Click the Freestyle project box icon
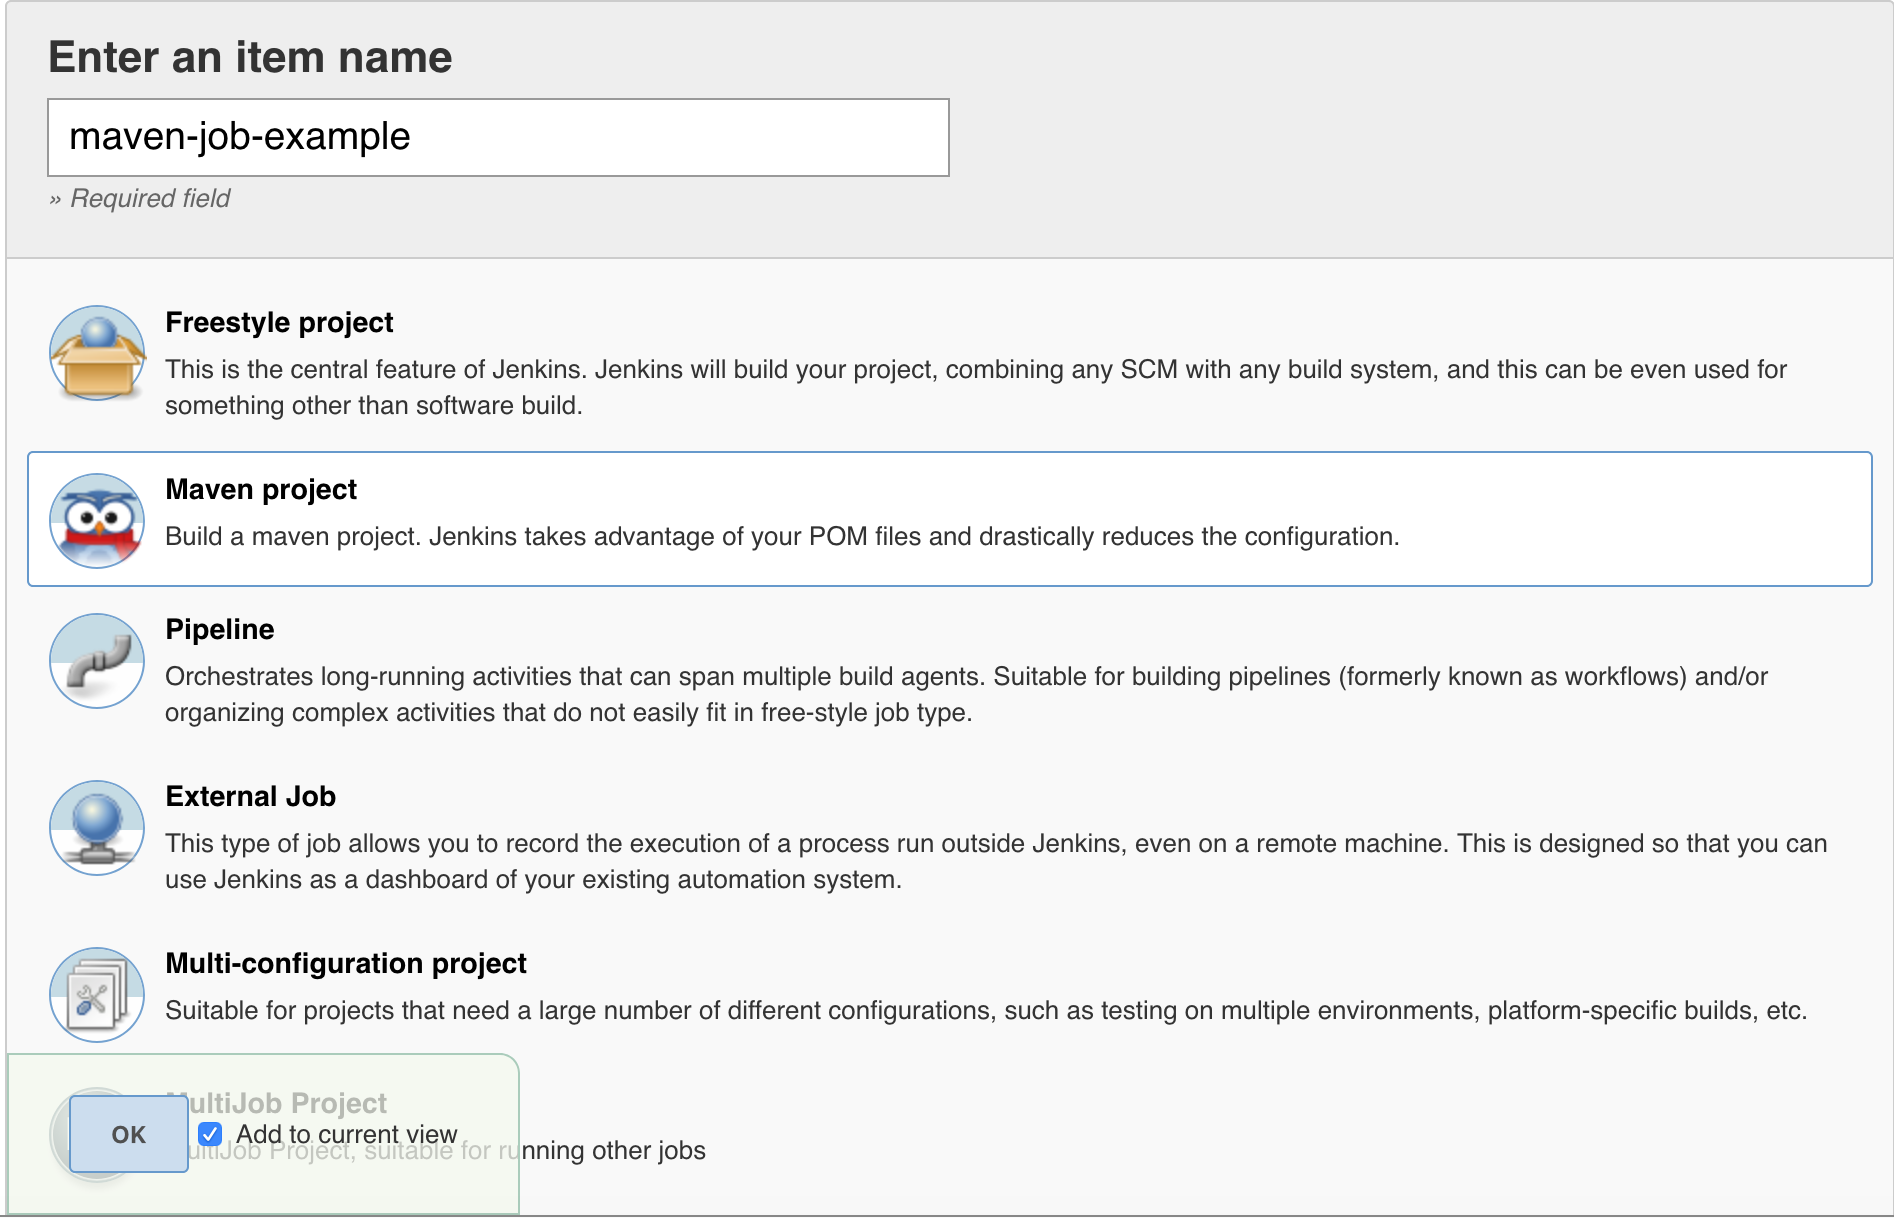Image resolution: width=1894 pixels, height=1218 pixels. pos(97,353)
